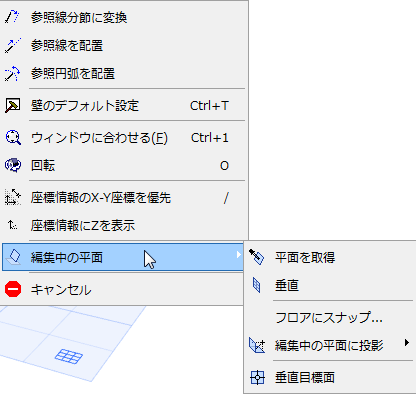Viewport: 416px width, 394px height.
Task: Click the 編集中の平面に投影 icon
Action: point(257,345)
